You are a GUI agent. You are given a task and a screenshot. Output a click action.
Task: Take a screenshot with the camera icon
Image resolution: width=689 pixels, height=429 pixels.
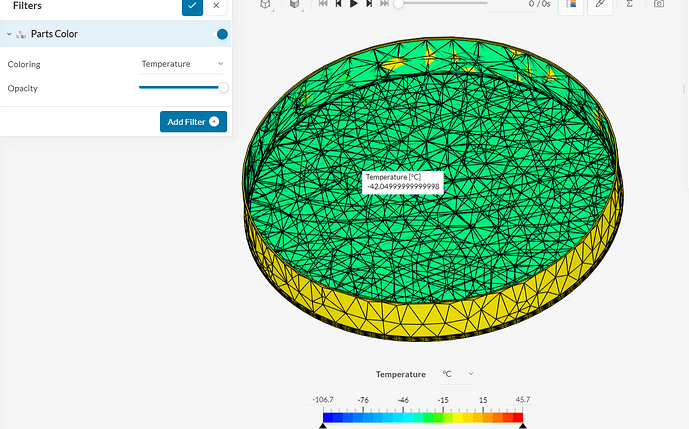click(x=659, y=4)
